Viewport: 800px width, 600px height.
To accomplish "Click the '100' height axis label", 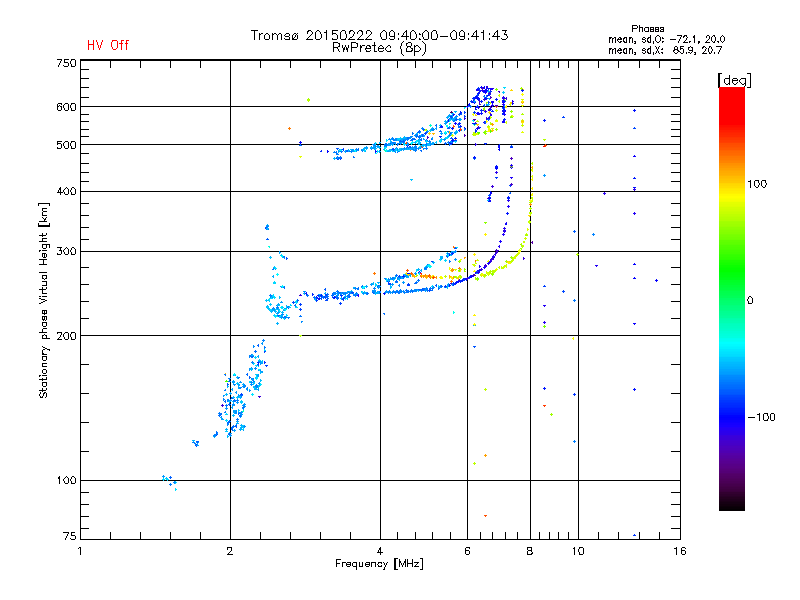I will tap(66, 480).
